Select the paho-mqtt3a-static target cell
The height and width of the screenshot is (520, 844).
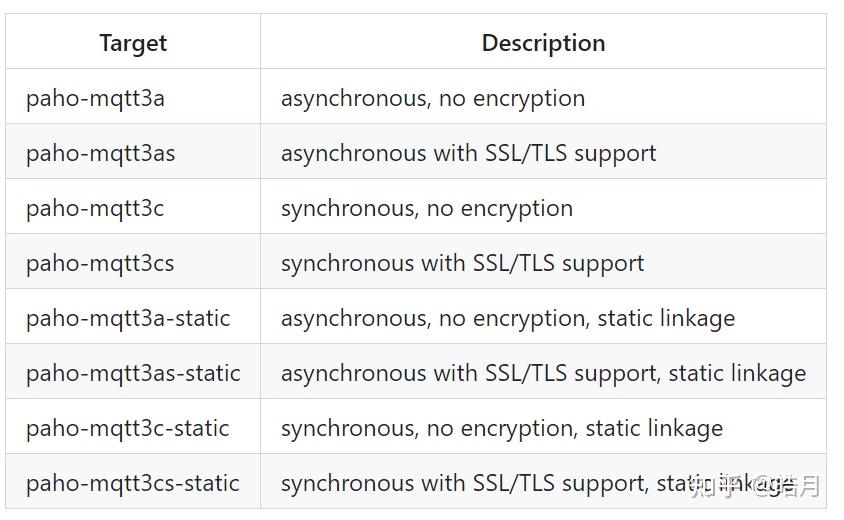[128, 318]
